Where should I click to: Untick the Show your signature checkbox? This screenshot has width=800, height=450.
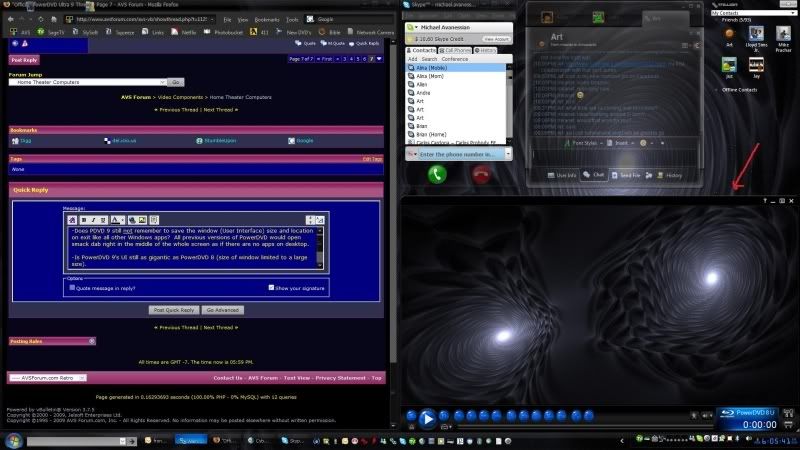tap(271, 287)
